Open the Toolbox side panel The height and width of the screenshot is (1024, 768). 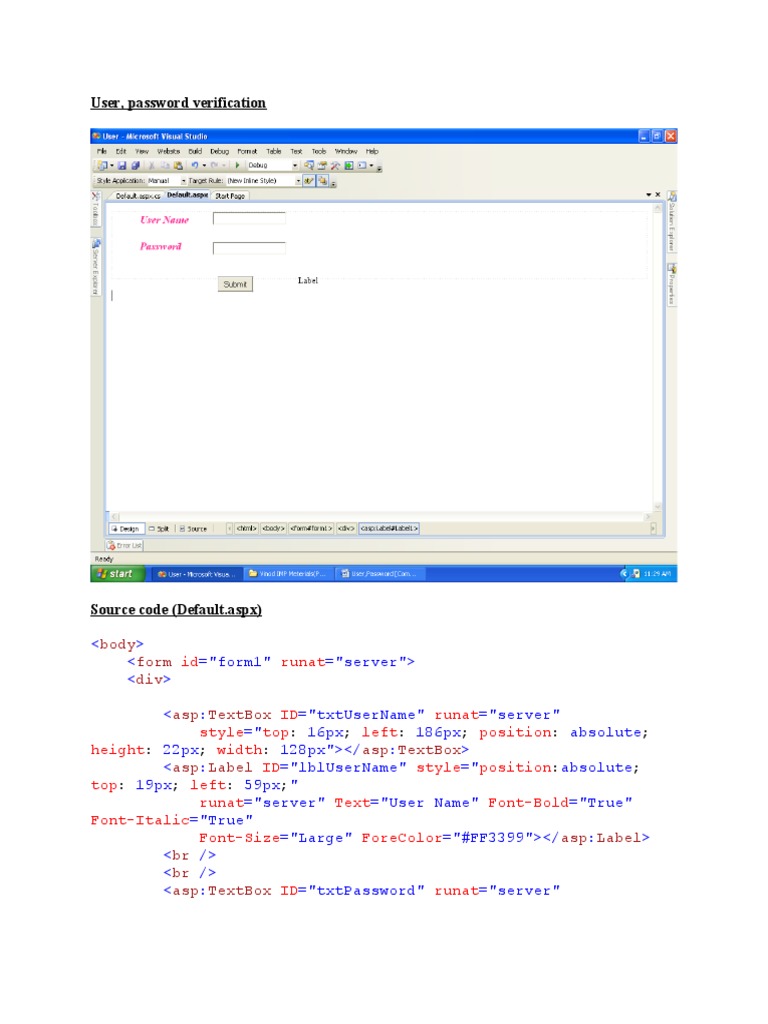click(97, 213)
